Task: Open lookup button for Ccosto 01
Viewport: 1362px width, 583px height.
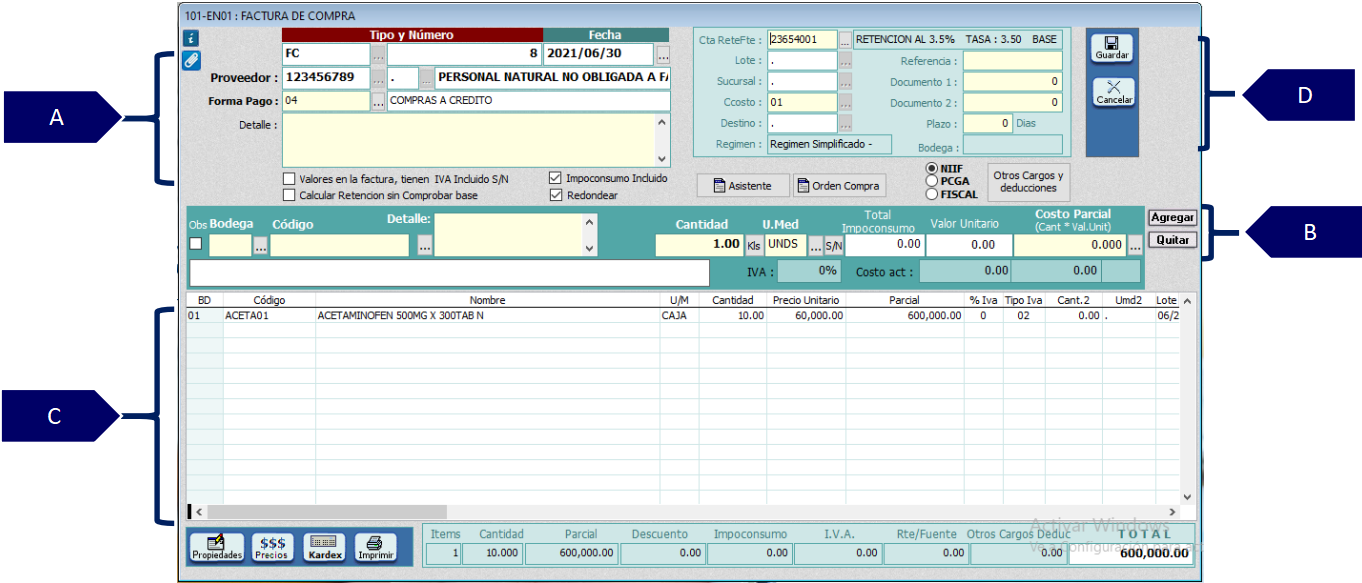Action: pos(845,103)
